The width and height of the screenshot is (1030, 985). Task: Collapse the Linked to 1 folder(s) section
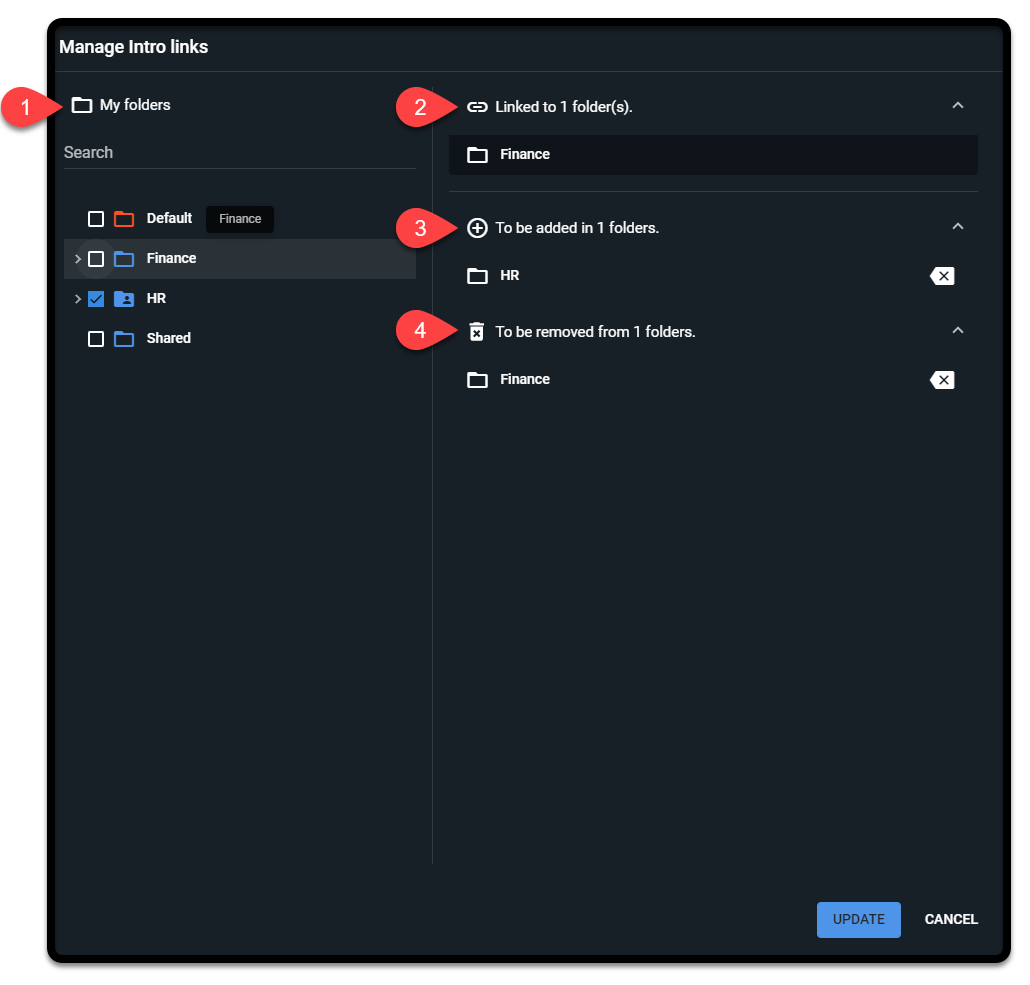957,106
